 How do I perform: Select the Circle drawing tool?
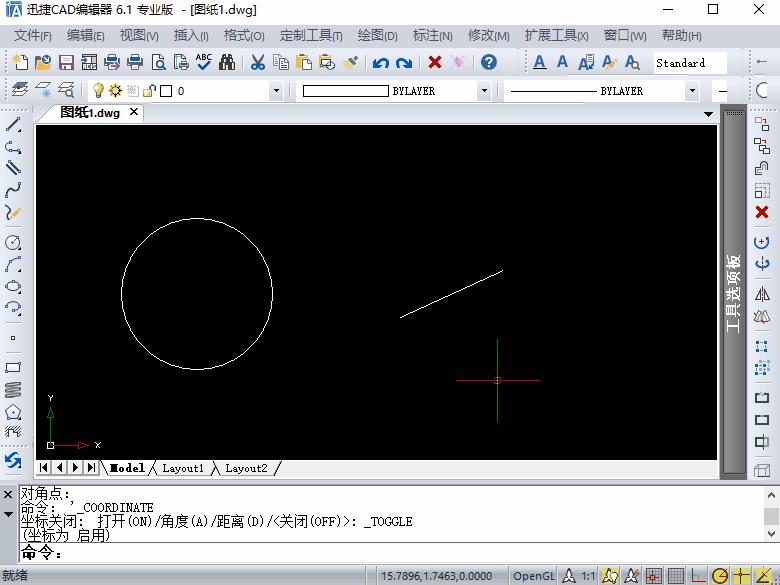(13, 242)
